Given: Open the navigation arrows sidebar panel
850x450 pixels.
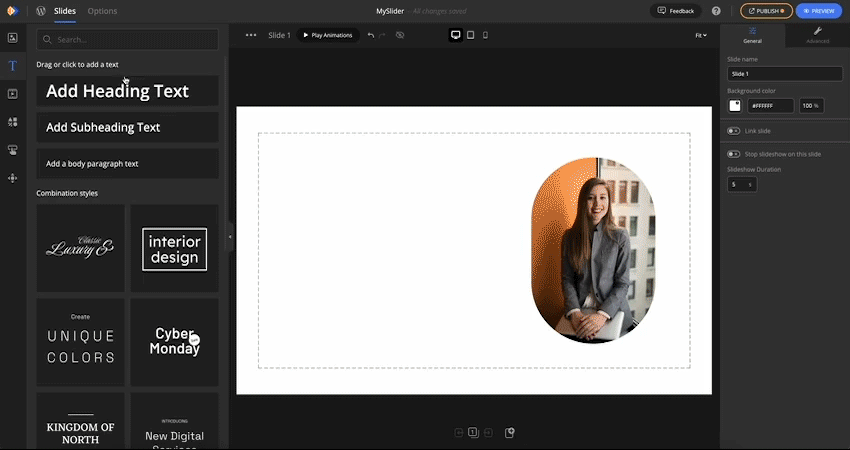Looking at the screenshot, I should 12,178.
